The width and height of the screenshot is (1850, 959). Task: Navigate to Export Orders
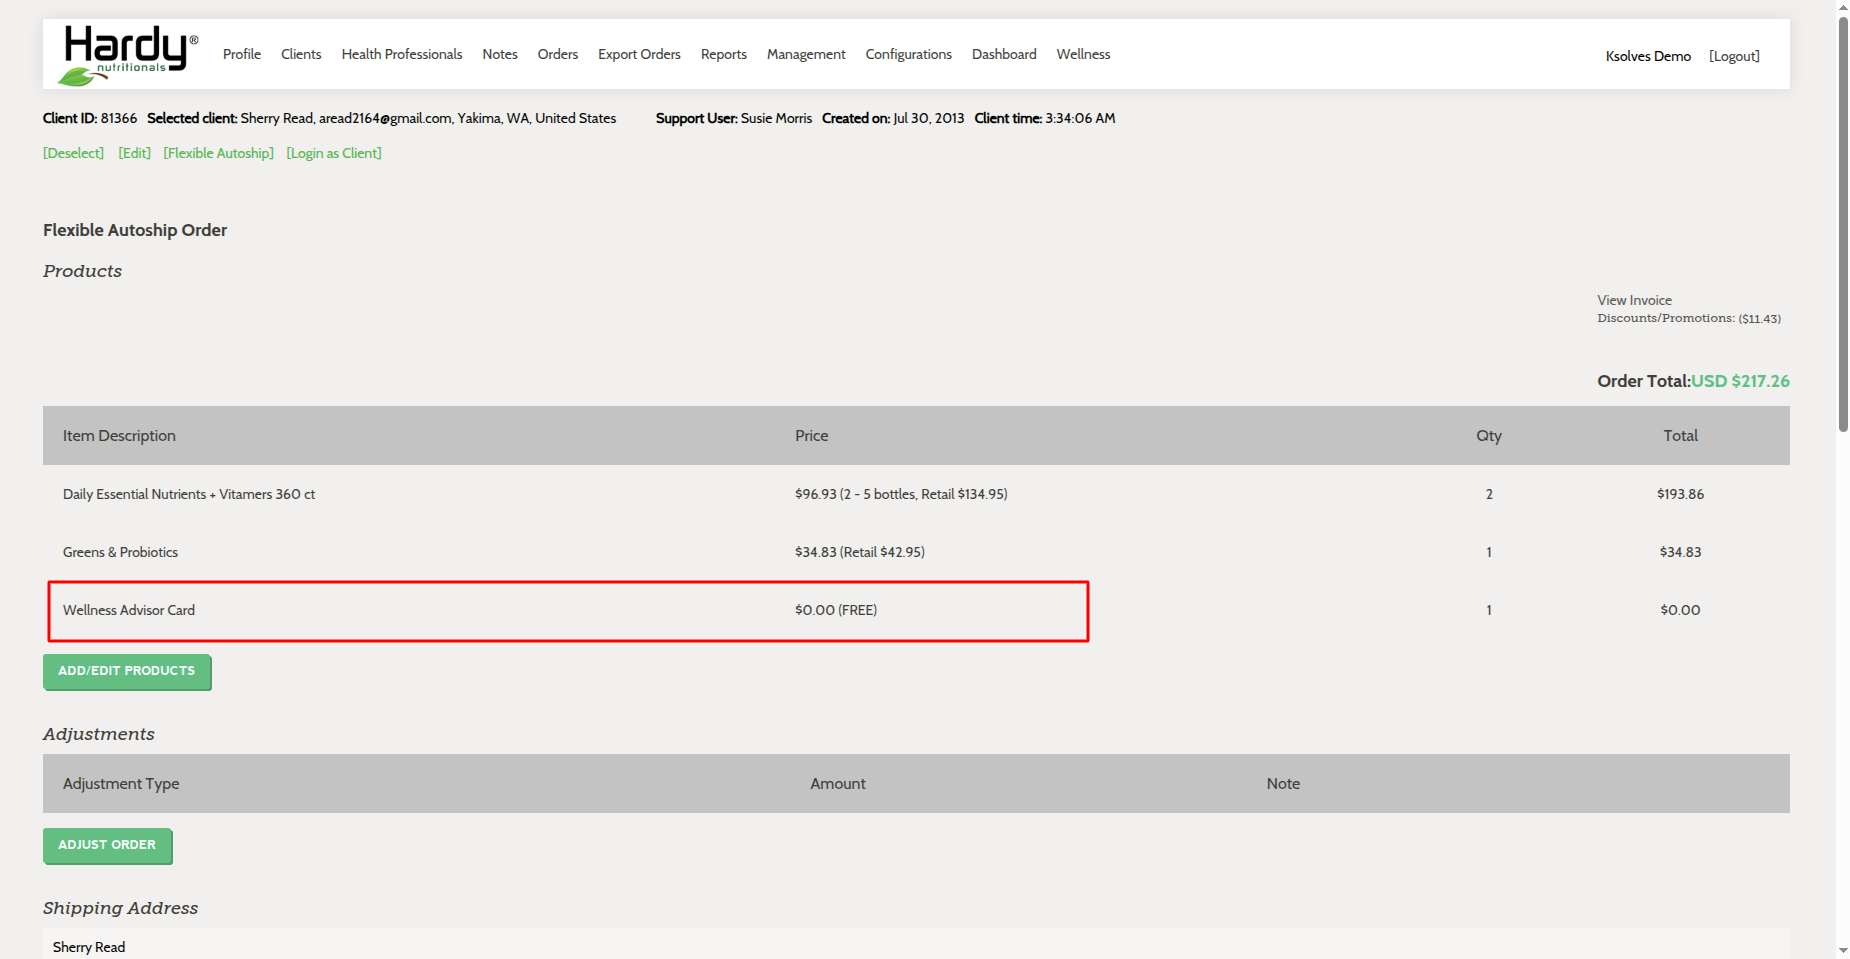(x=639, y=54)
